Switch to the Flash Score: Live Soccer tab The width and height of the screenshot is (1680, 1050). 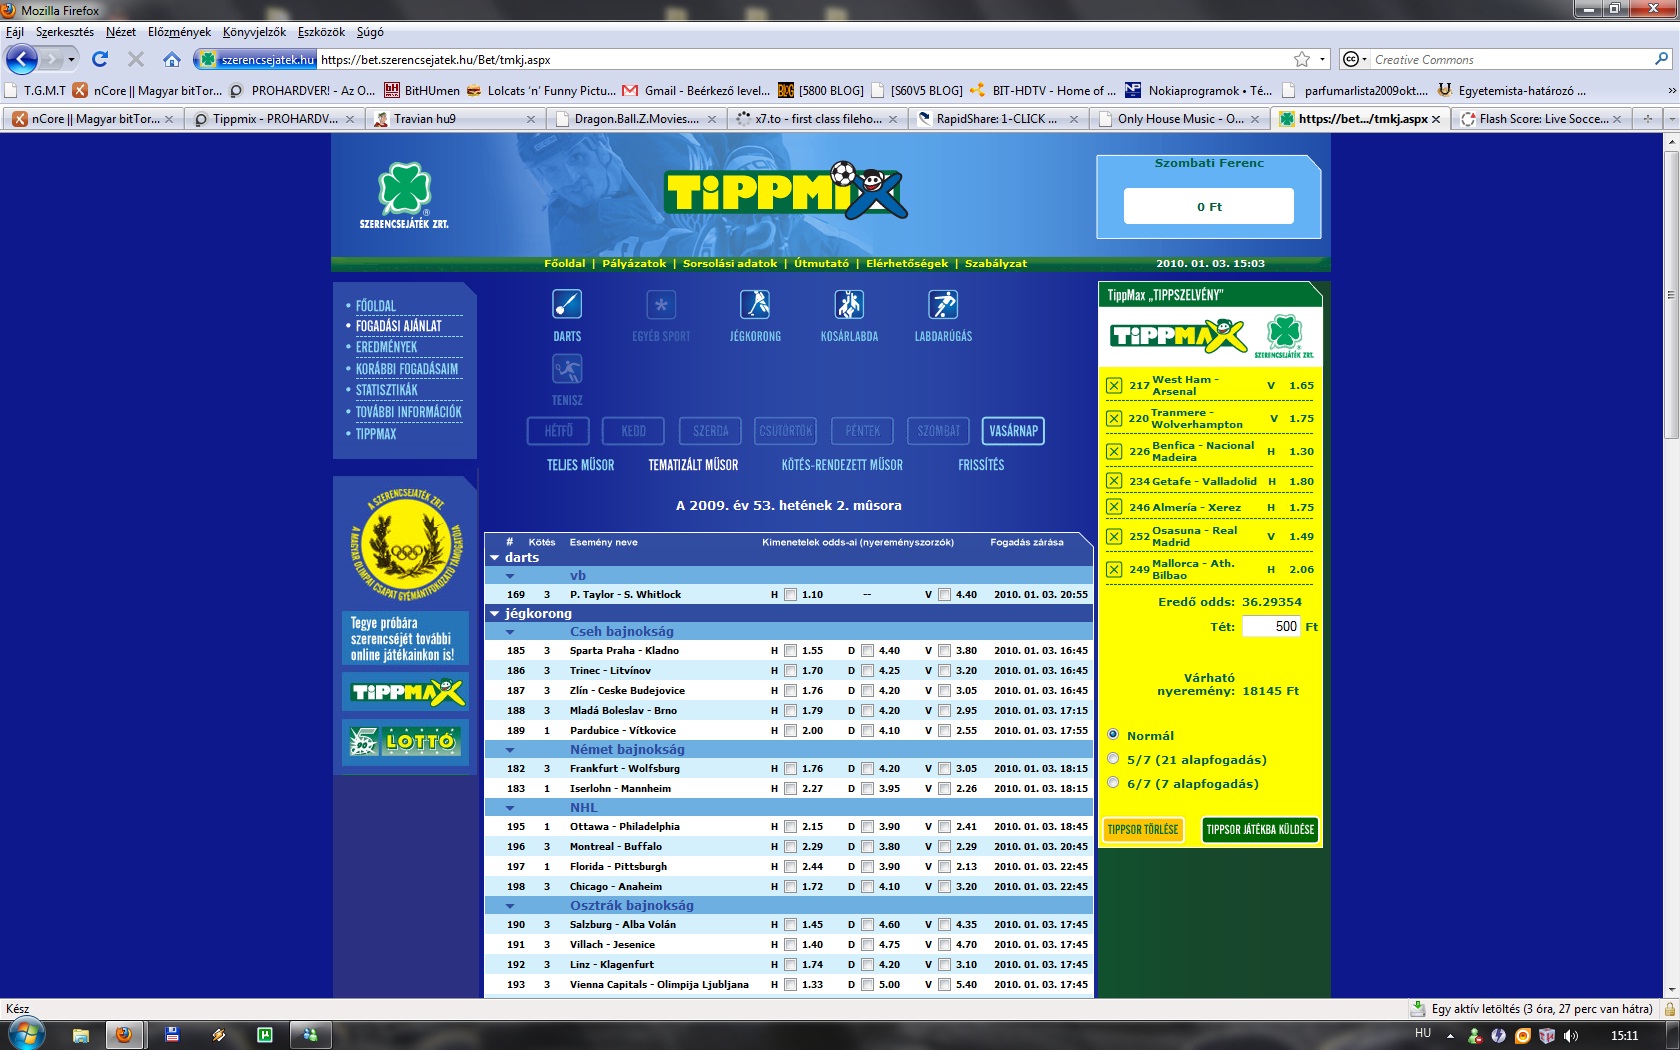click(1543, 119)
